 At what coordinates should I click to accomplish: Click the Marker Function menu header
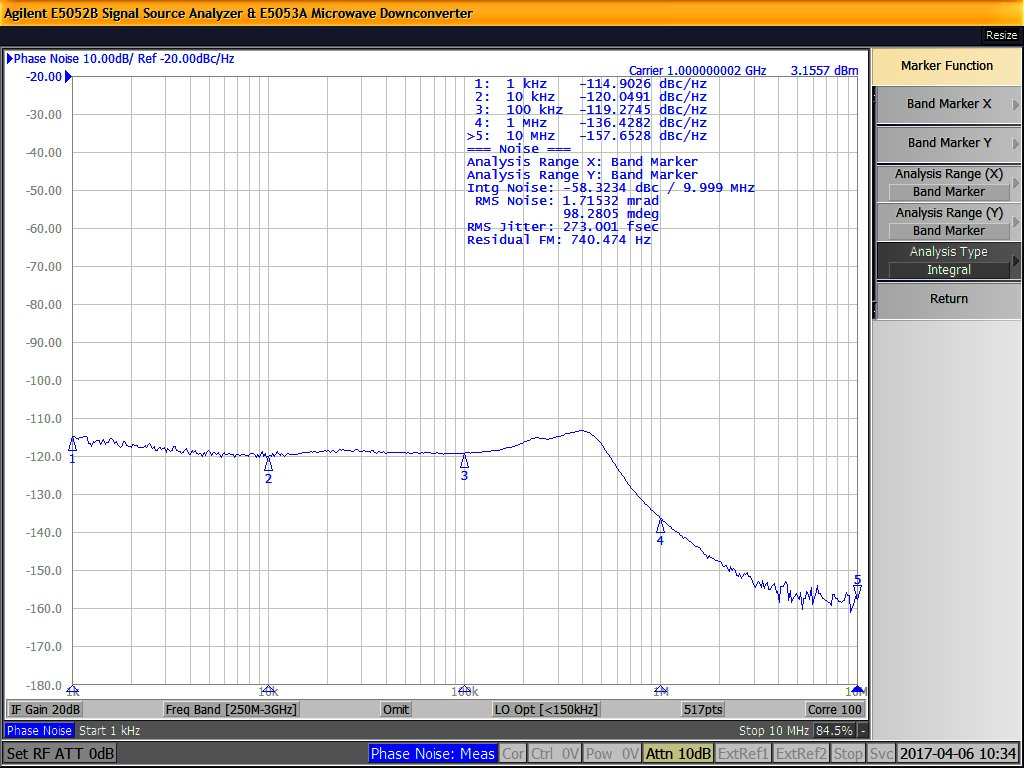(x=947, y=66)
